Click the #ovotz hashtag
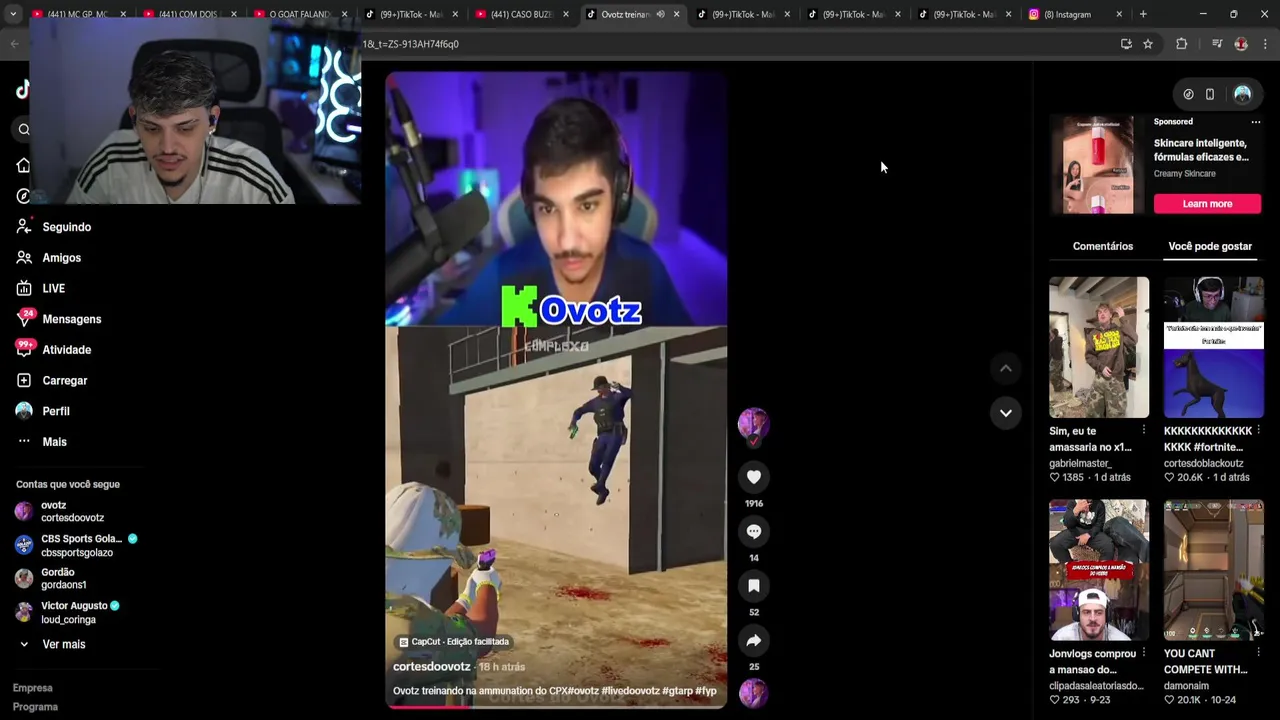The image size is (1280, 720). tap(582, 691)
